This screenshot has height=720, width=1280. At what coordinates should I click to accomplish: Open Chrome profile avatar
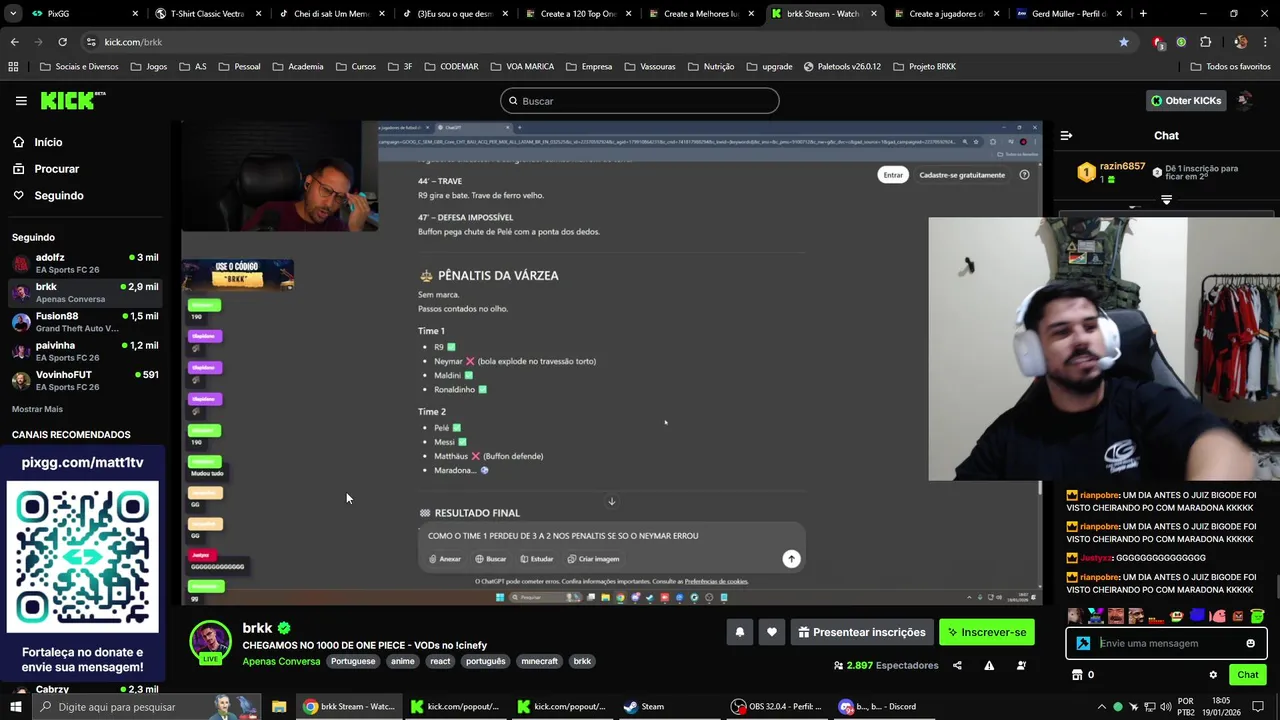[1241, 42]
